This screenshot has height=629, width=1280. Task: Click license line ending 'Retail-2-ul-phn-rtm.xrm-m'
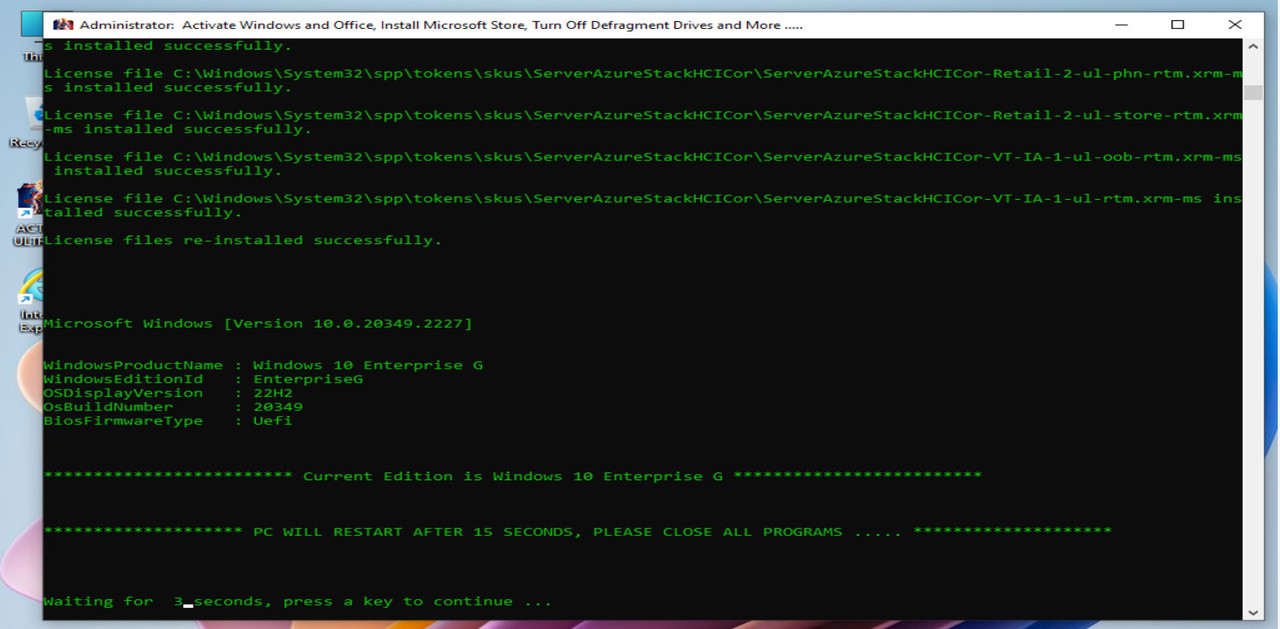[x=643, y=73]
